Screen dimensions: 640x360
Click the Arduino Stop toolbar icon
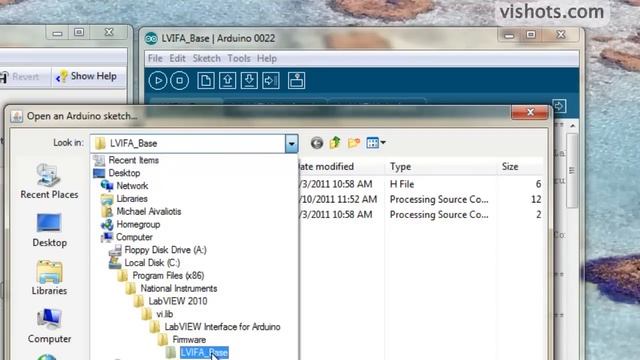(x=179, y=80)
